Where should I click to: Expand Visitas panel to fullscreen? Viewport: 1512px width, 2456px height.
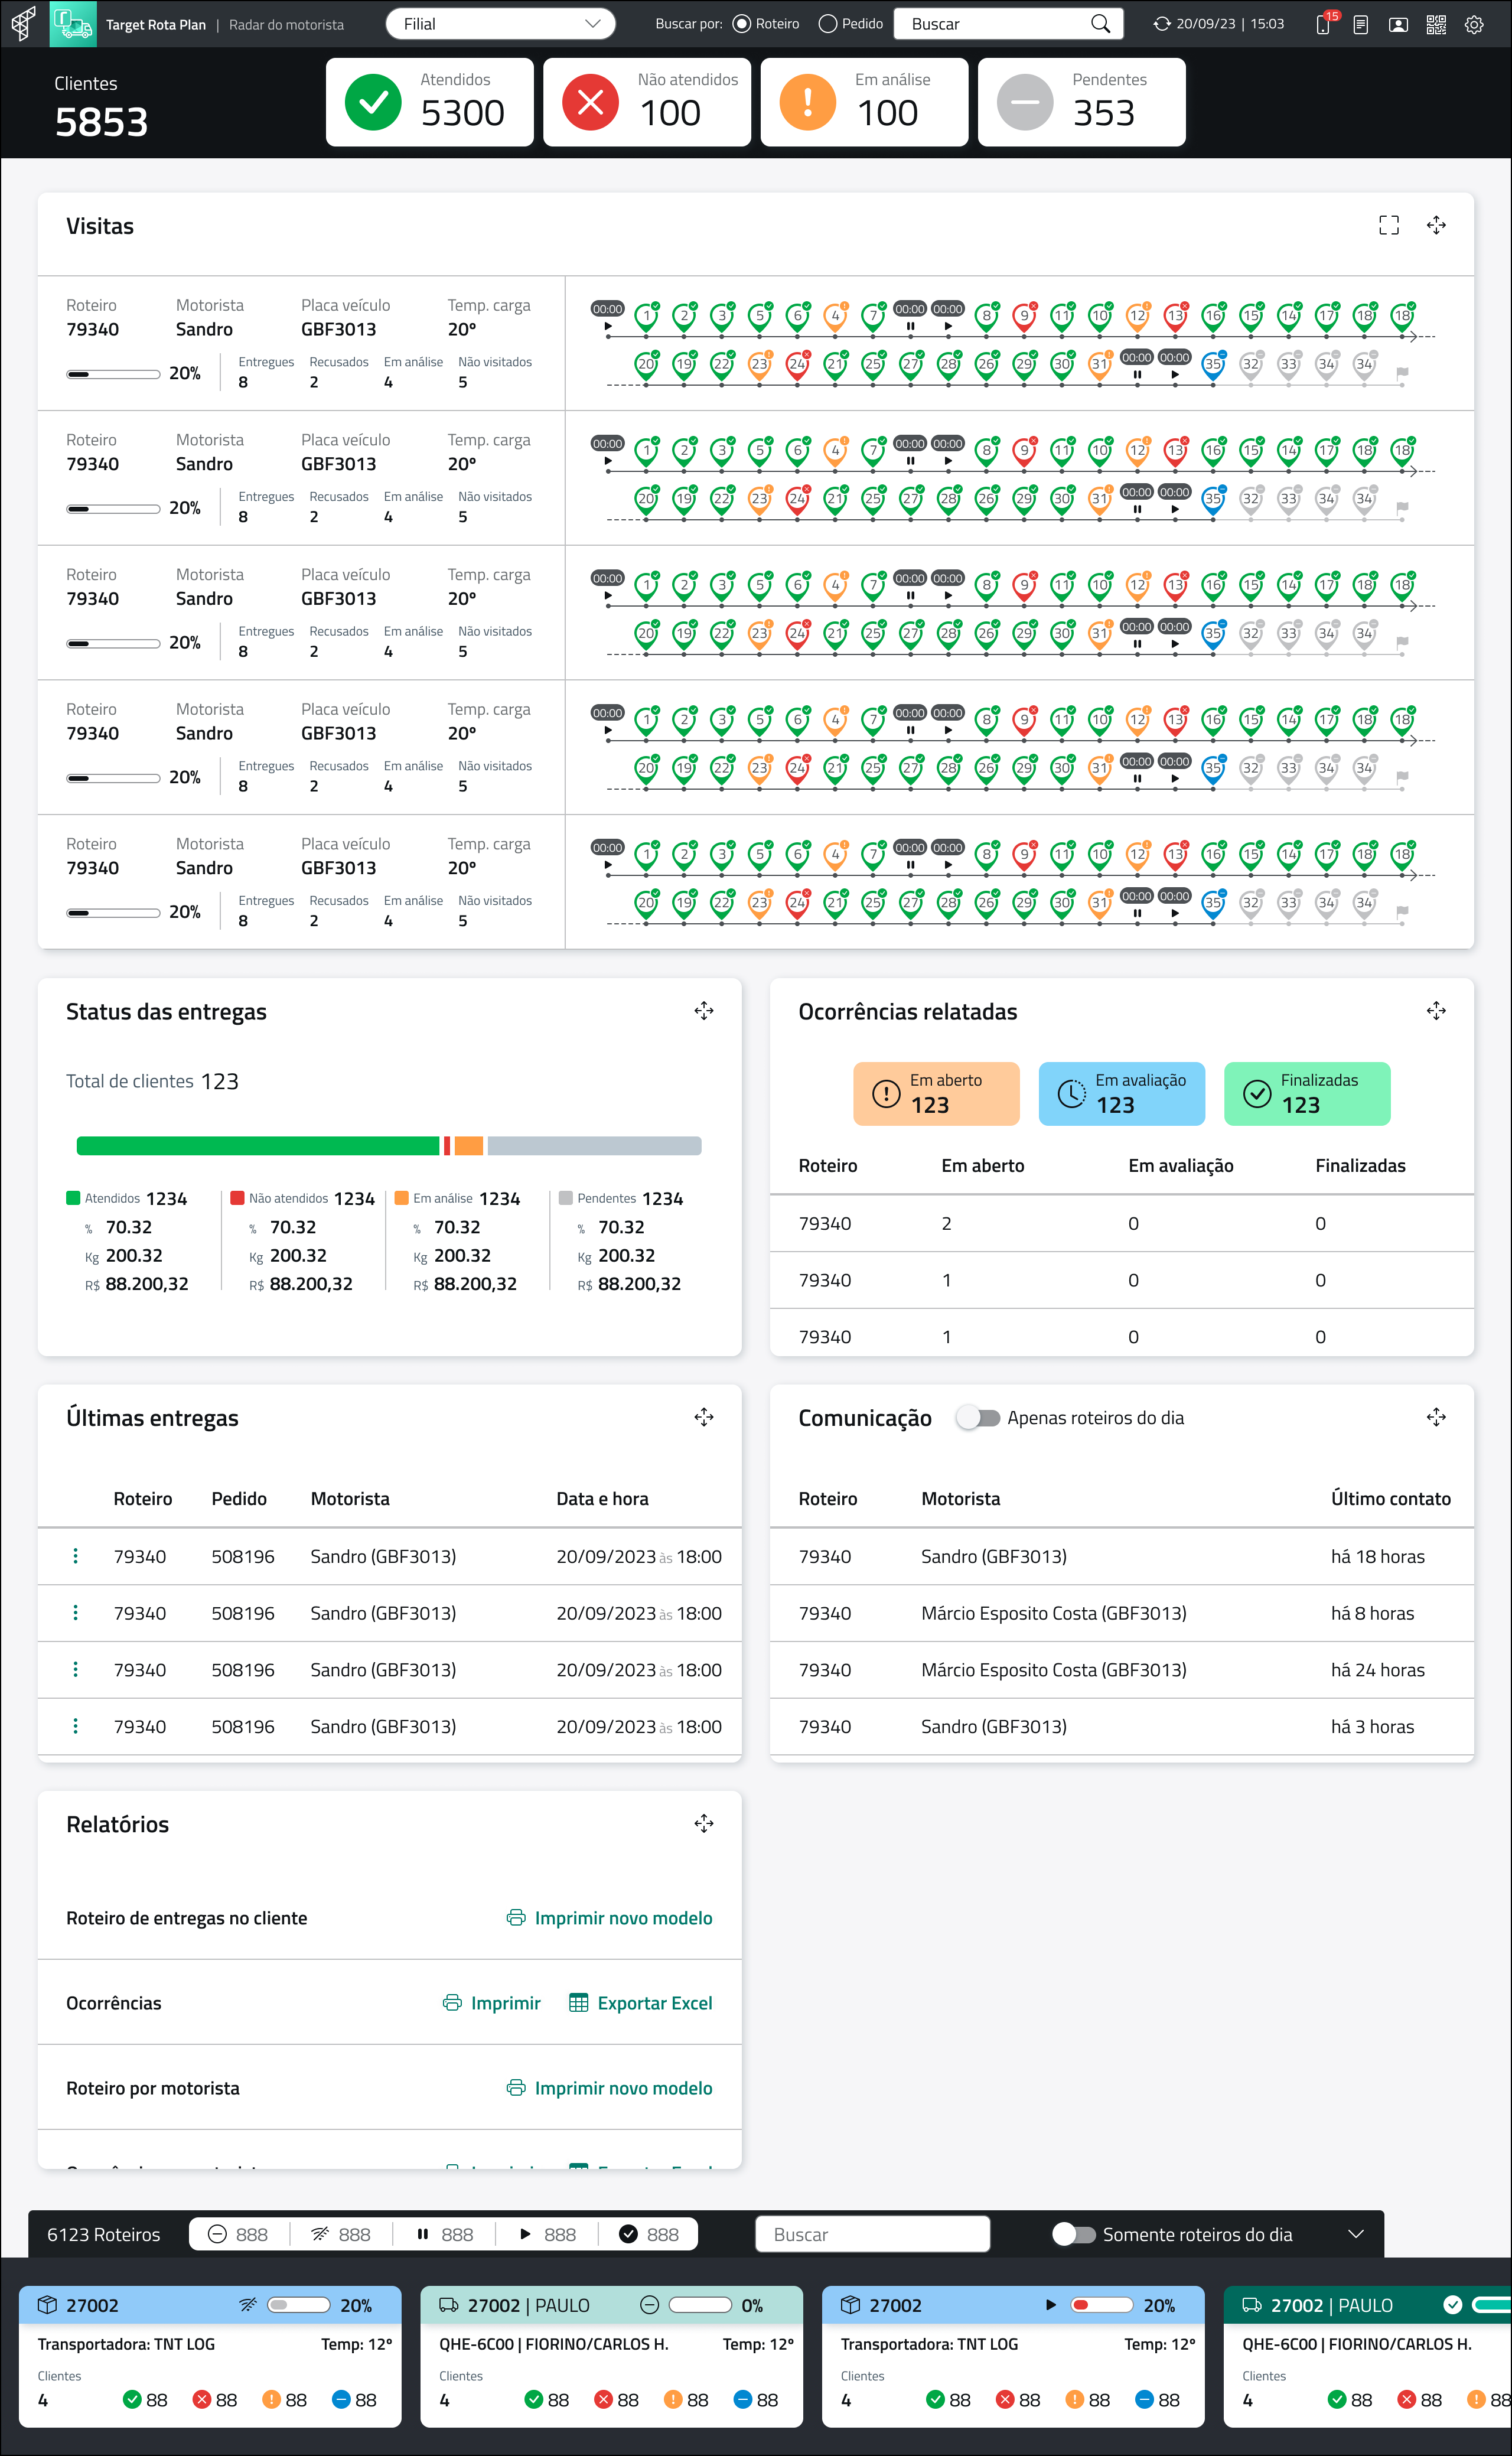1388,225
